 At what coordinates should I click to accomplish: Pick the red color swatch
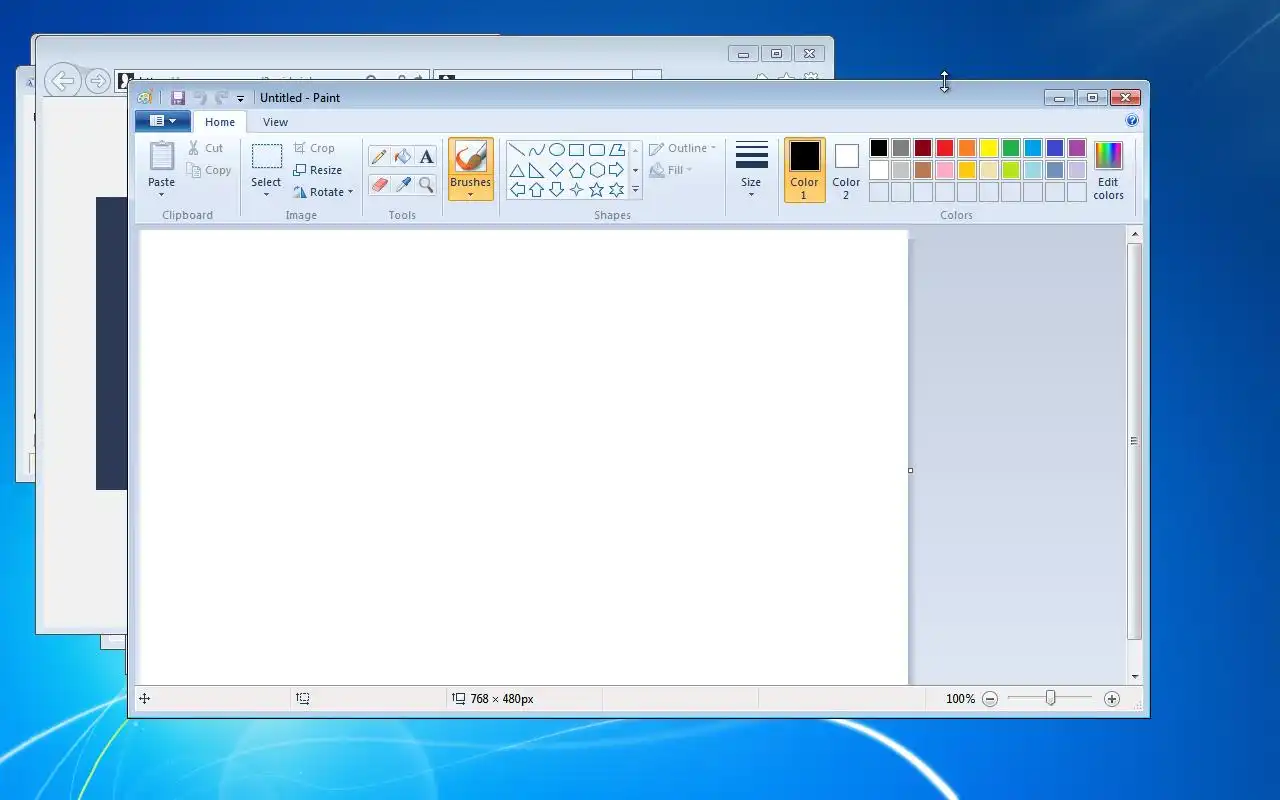(x=945, y=148)
